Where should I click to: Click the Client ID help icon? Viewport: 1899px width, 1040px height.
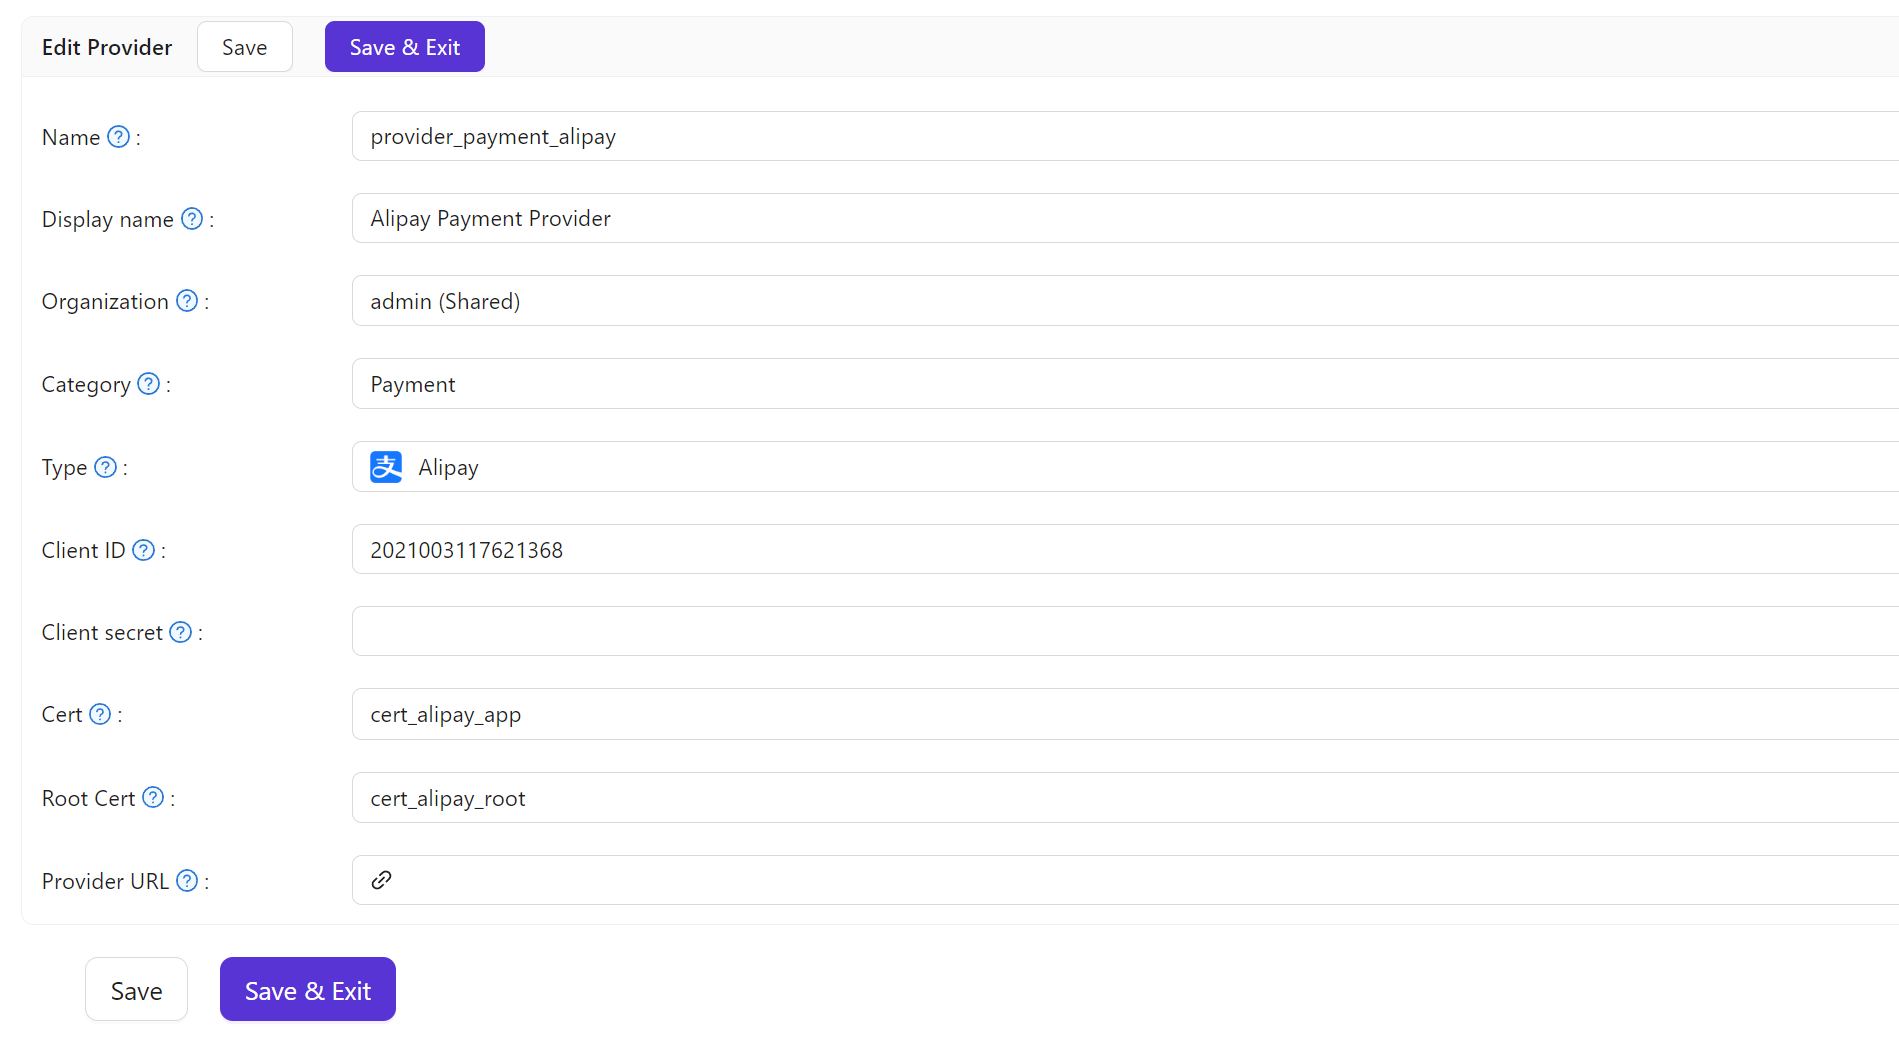[144, 550]
